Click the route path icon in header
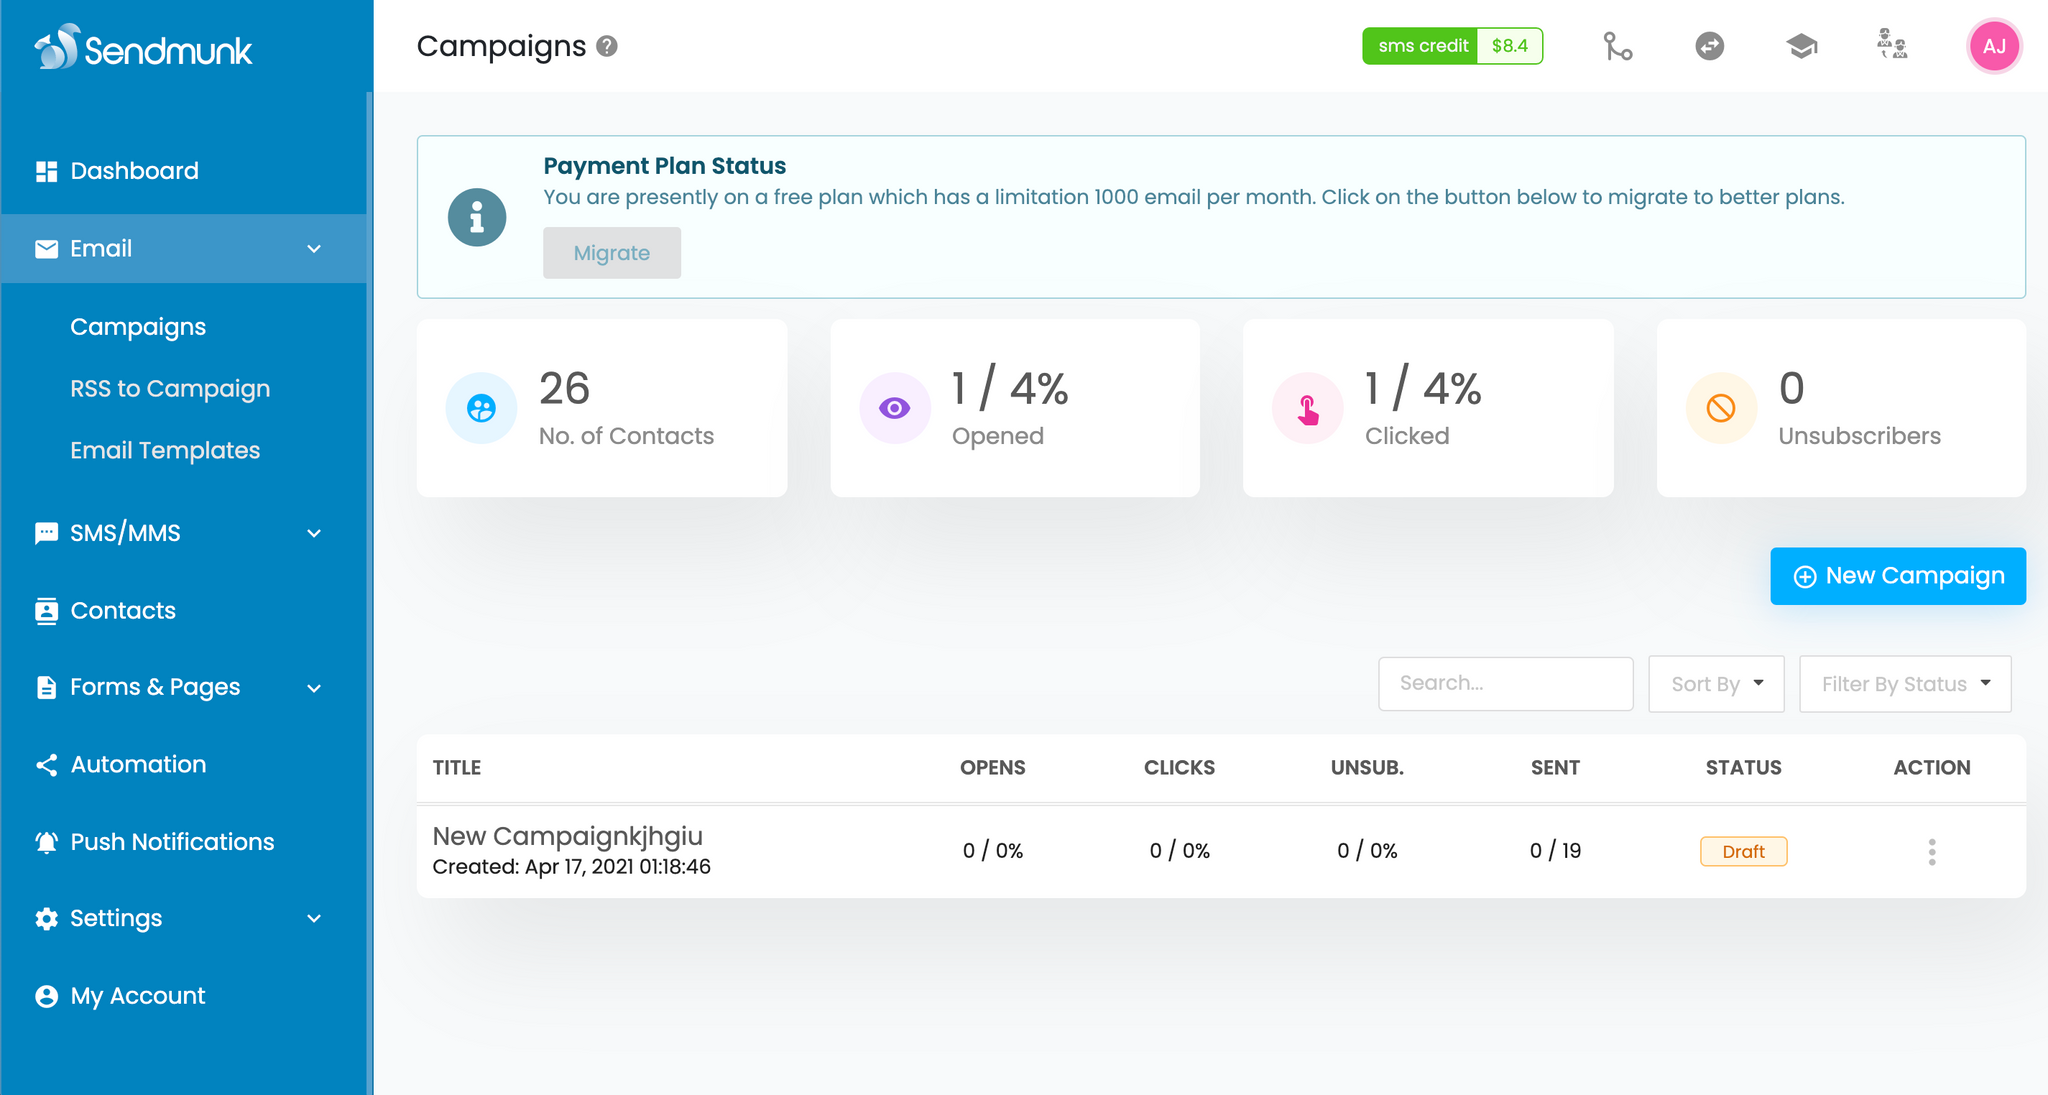This screenshot has width=2048, height=1095. [x=1617, y=46]
